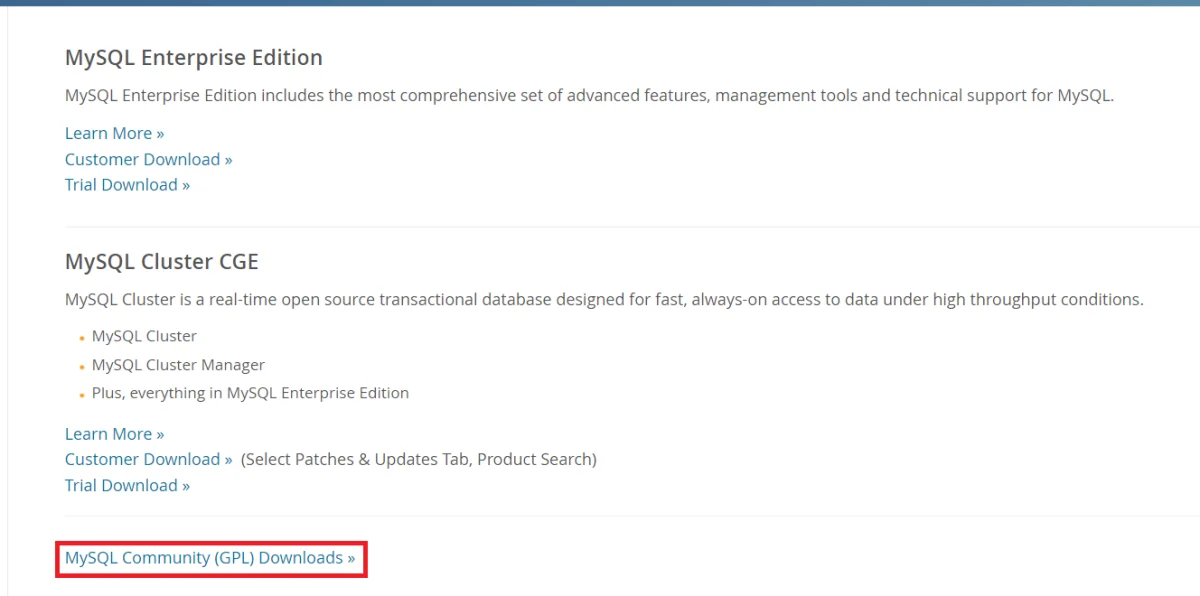The image size is (1200, 596).
Task: Click the Plus, everything in Enterprise Edition bullet
Action: [249, 392]
